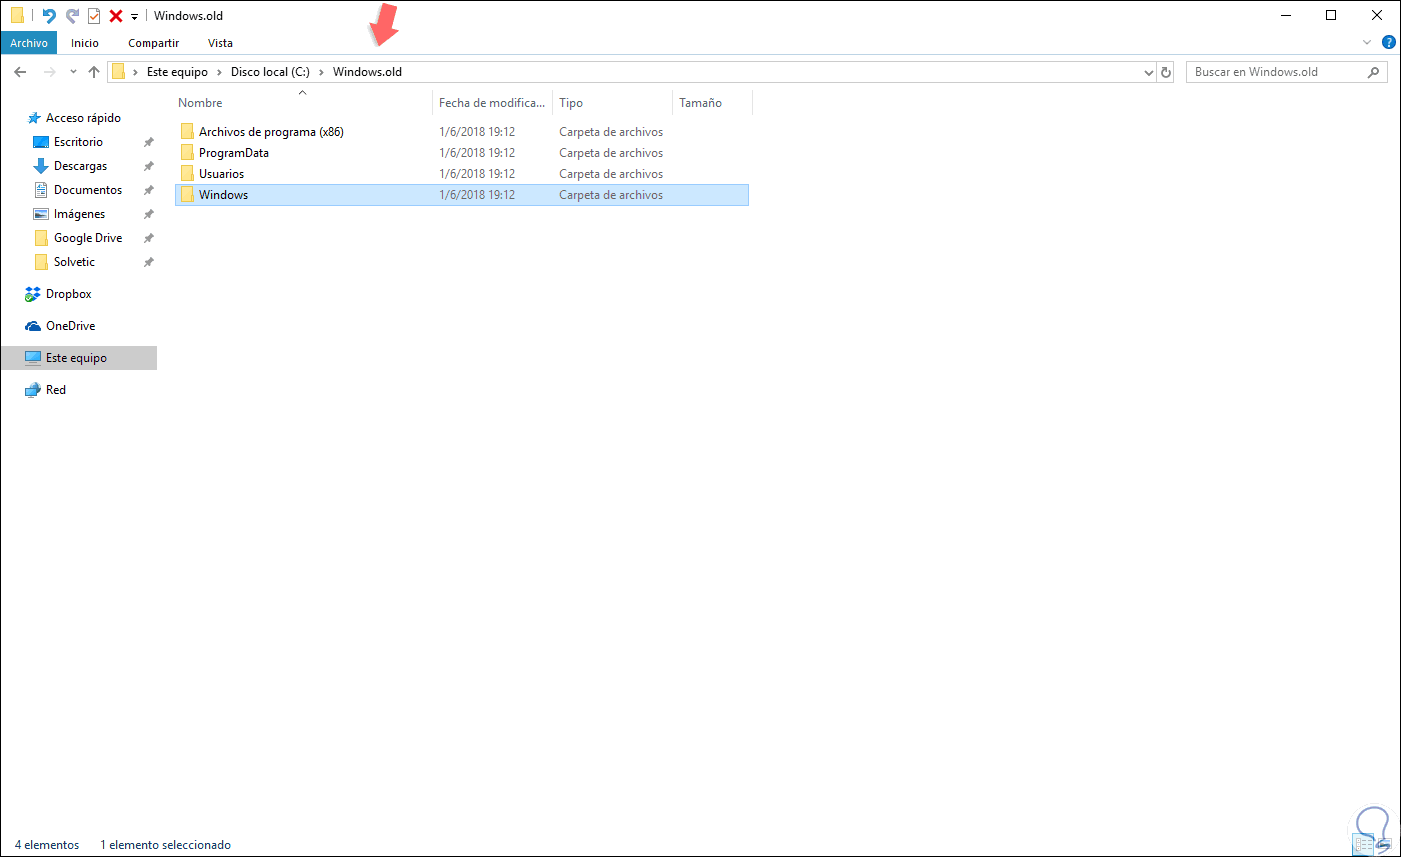Click the pin icon beside Descargas
Screen dimensions: 1401x857
pyautogui.click(x=148, y=166)
